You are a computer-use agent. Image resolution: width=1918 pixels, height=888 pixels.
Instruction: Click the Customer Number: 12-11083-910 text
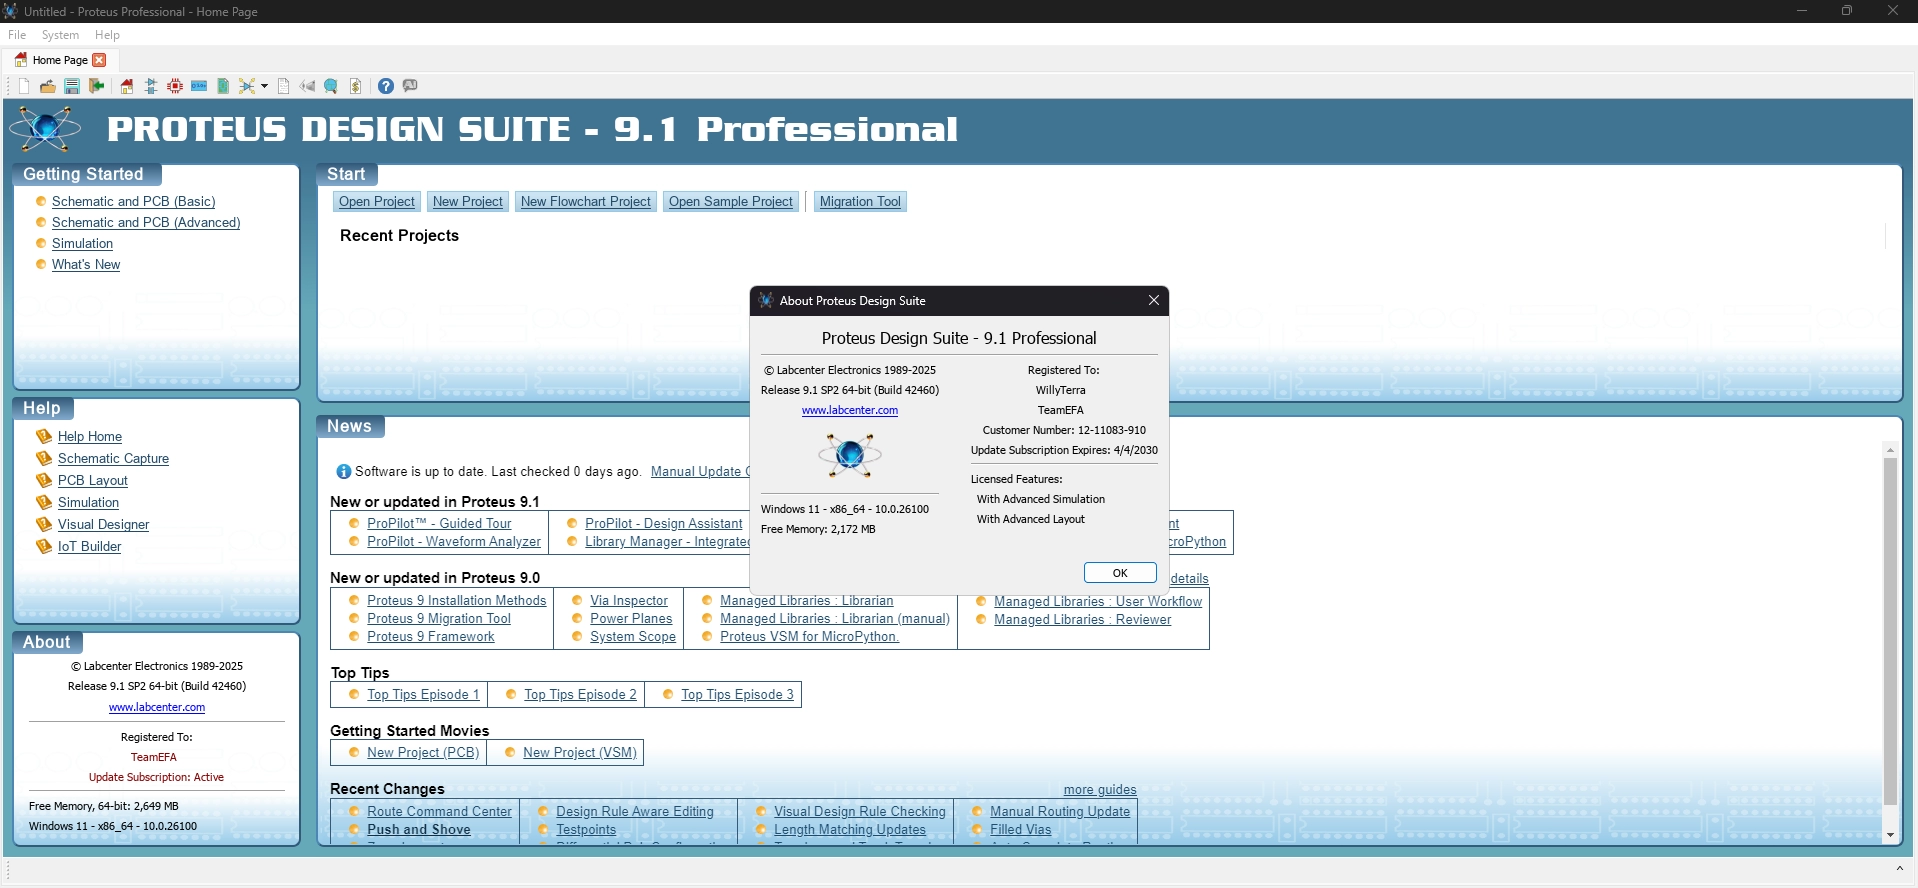point(1064,430)
